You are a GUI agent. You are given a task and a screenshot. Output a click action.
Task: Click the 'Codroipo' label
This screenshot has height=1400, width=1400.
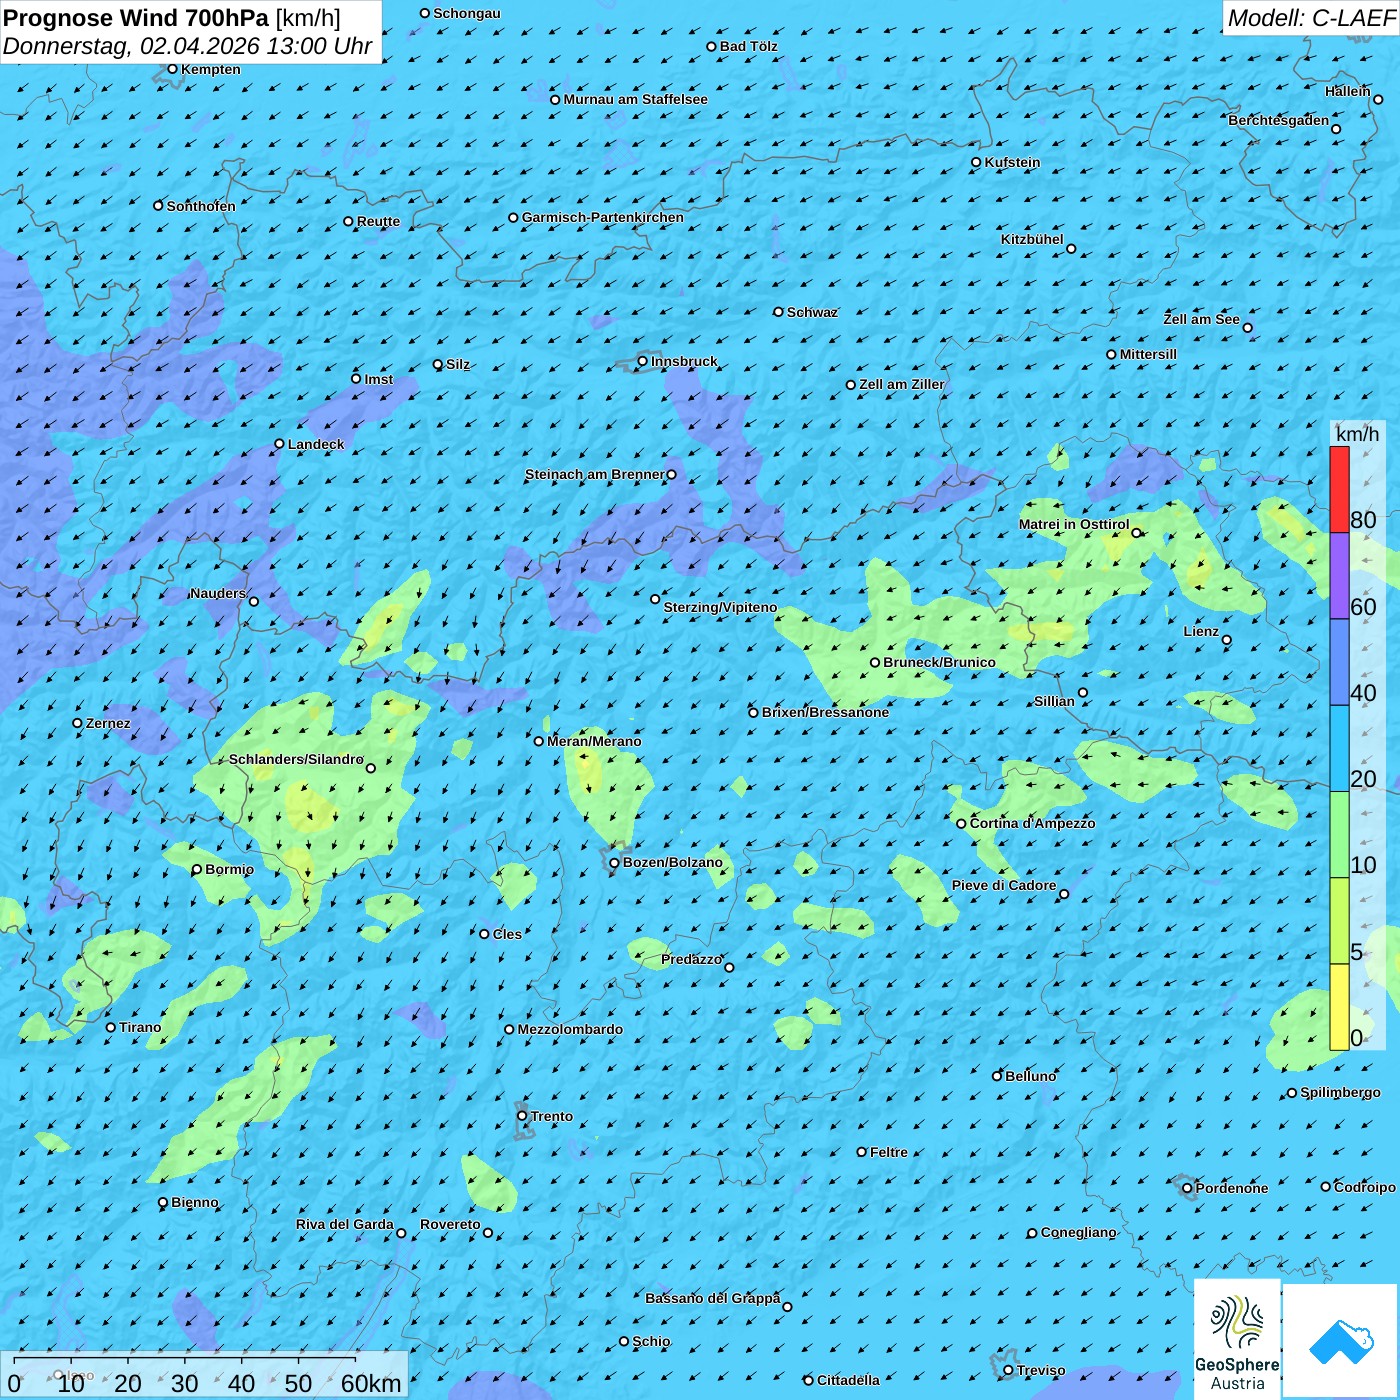(1364, 1187)
